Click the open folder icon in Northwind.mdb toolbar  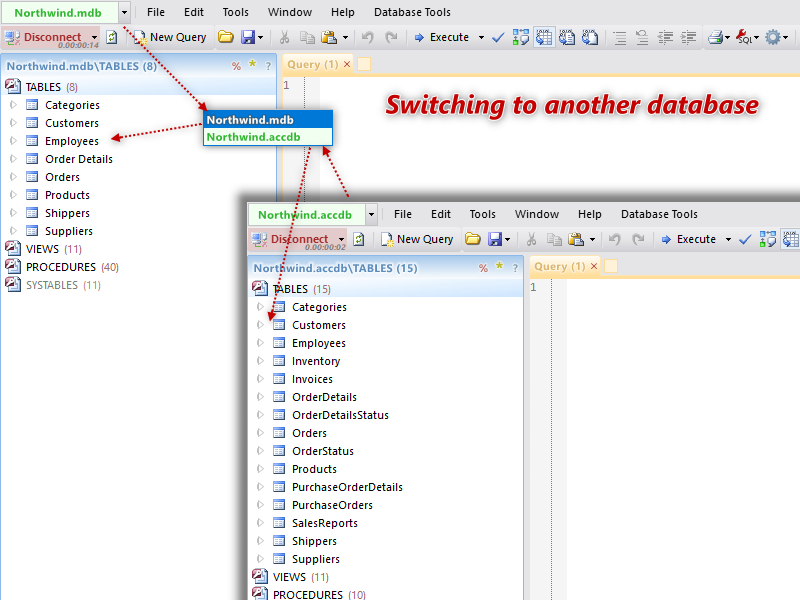coord(226,37)
